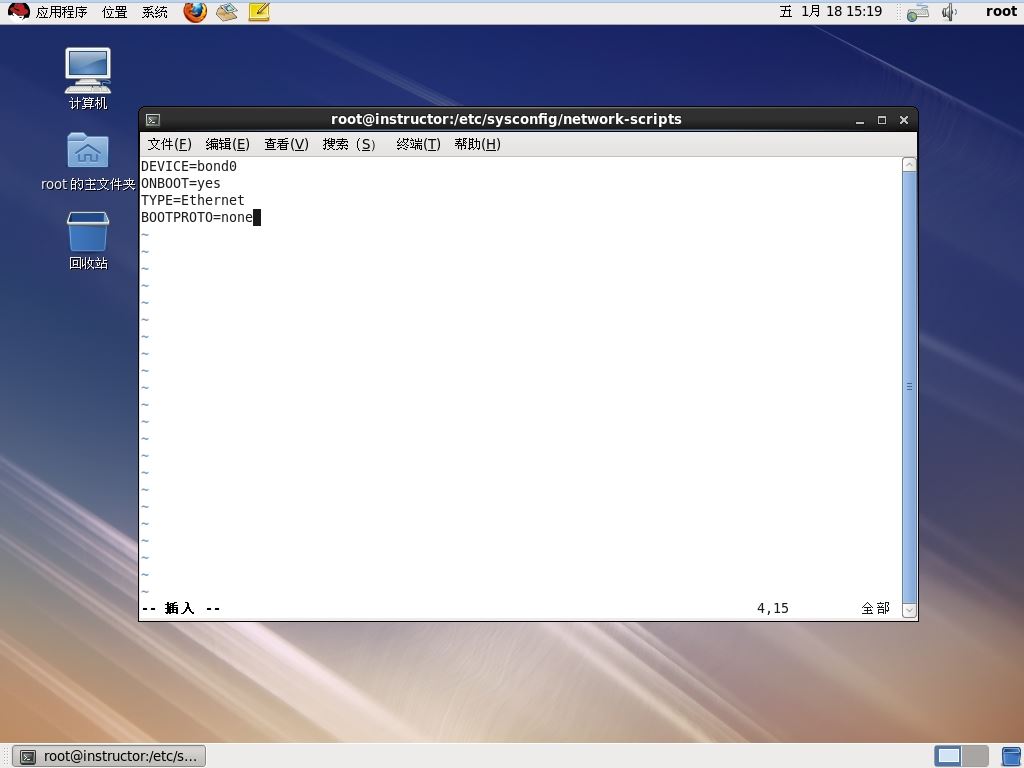Screen dimensions: 1024x768
Task: Close the terminal window
Action: coord(904,120)
